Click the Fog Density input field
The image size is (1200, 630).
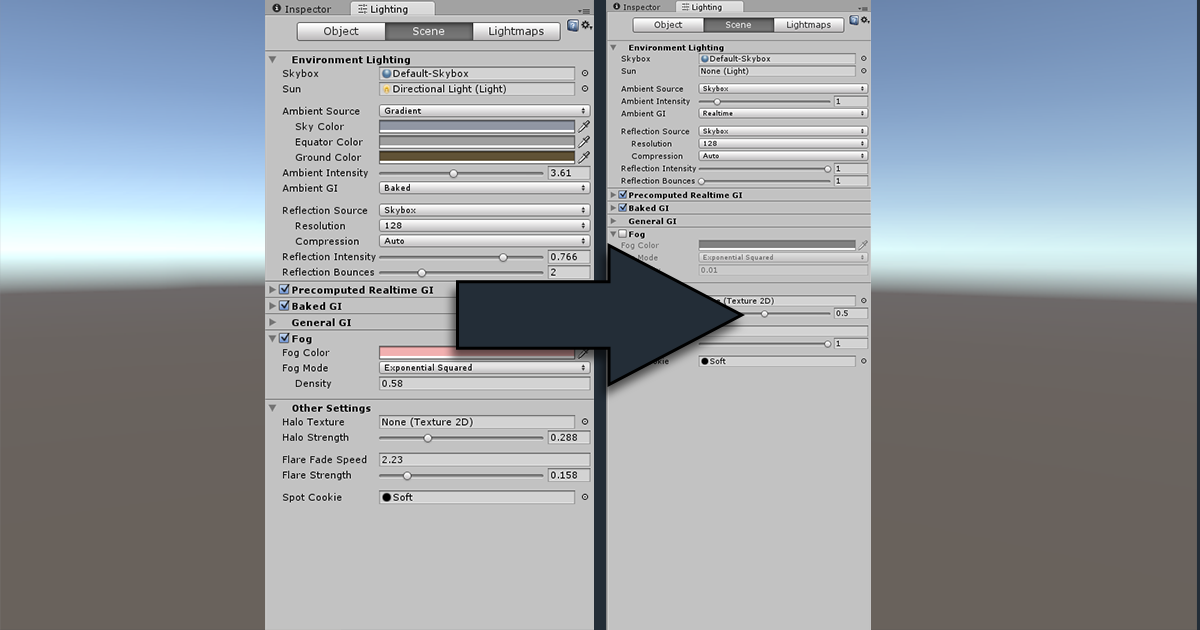click(x=484, y=384)
